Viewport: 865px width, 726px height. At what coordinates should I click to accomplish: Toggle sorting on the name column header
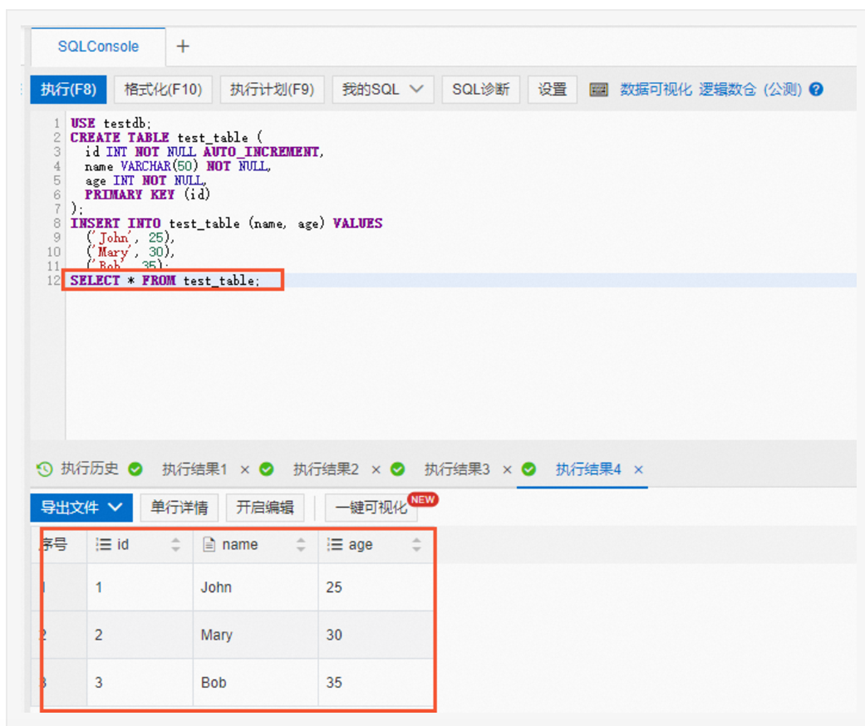tap(298, 545)
